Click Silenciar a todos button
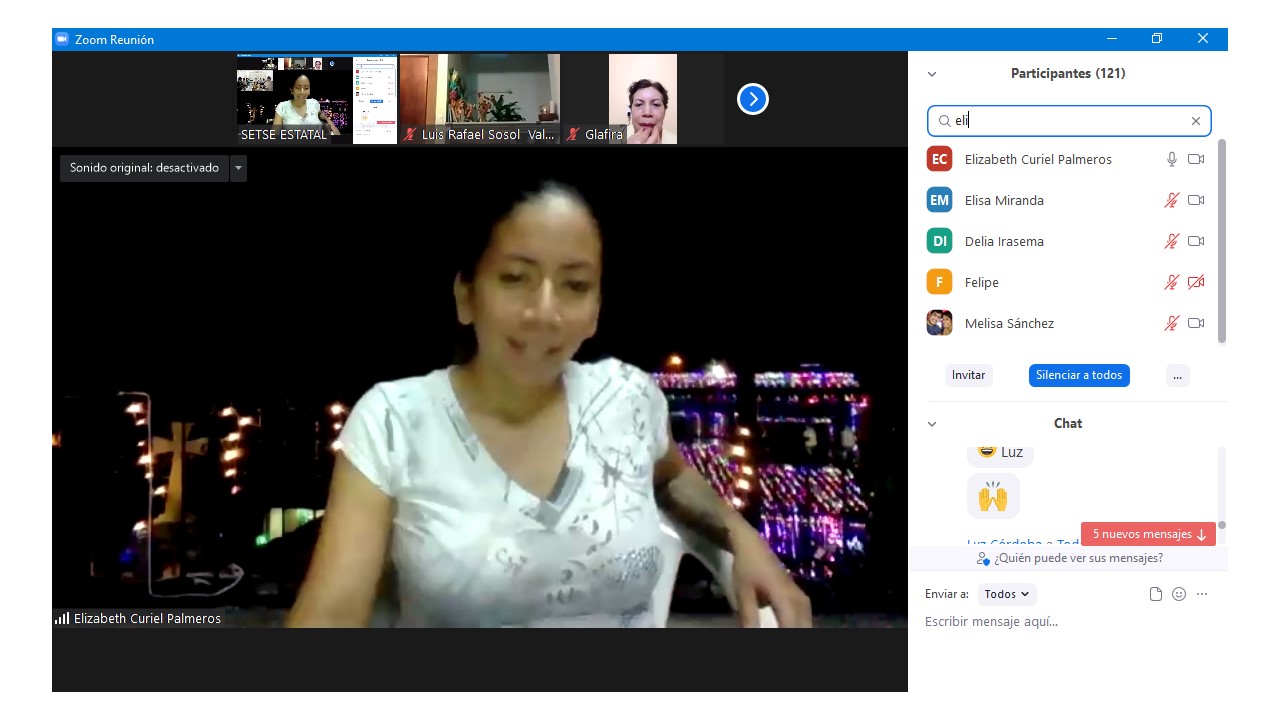Screen dimensions: 1280x720 pos(1079,375)
